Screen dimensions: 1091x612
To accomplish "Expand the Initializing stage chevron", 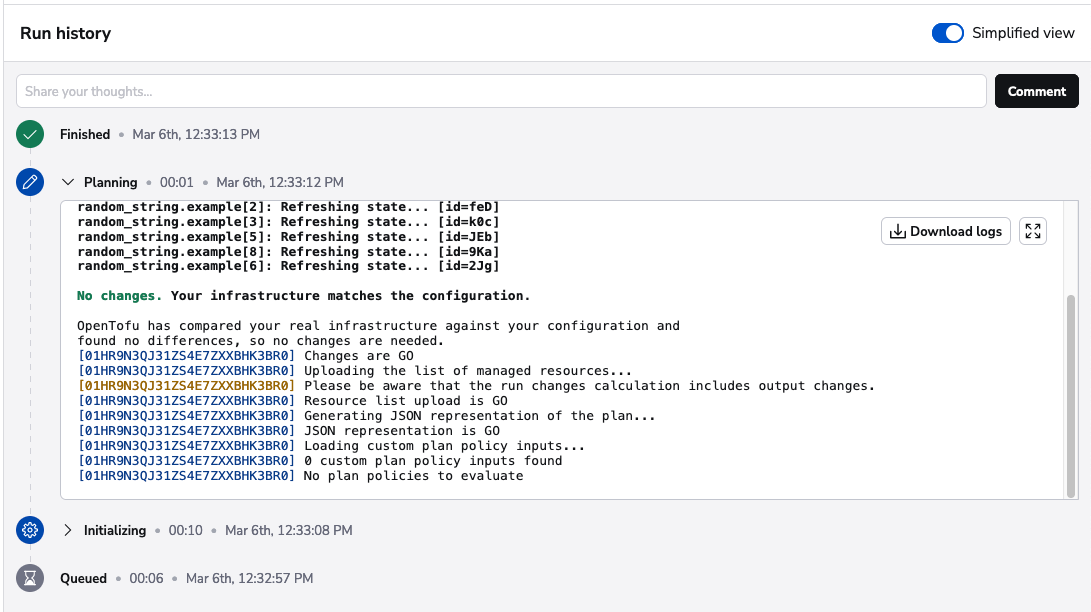I will click(x=68, y=530).
